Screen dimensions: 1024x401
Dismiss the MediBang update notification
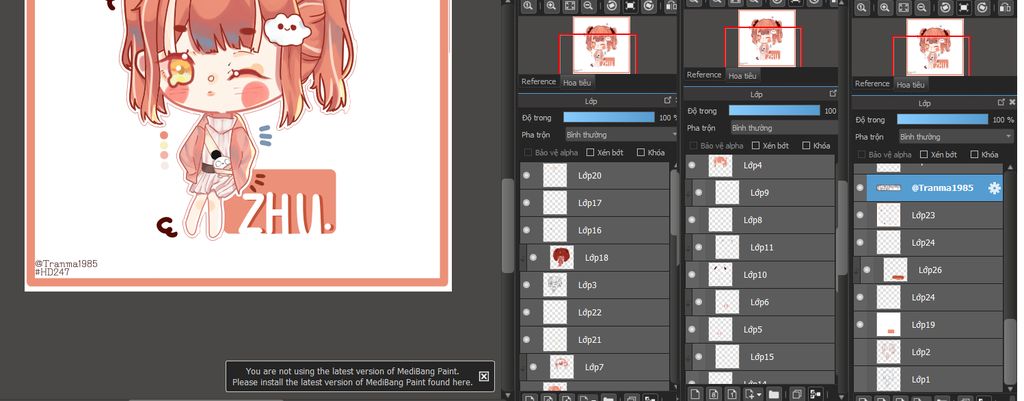coord(483,376)
